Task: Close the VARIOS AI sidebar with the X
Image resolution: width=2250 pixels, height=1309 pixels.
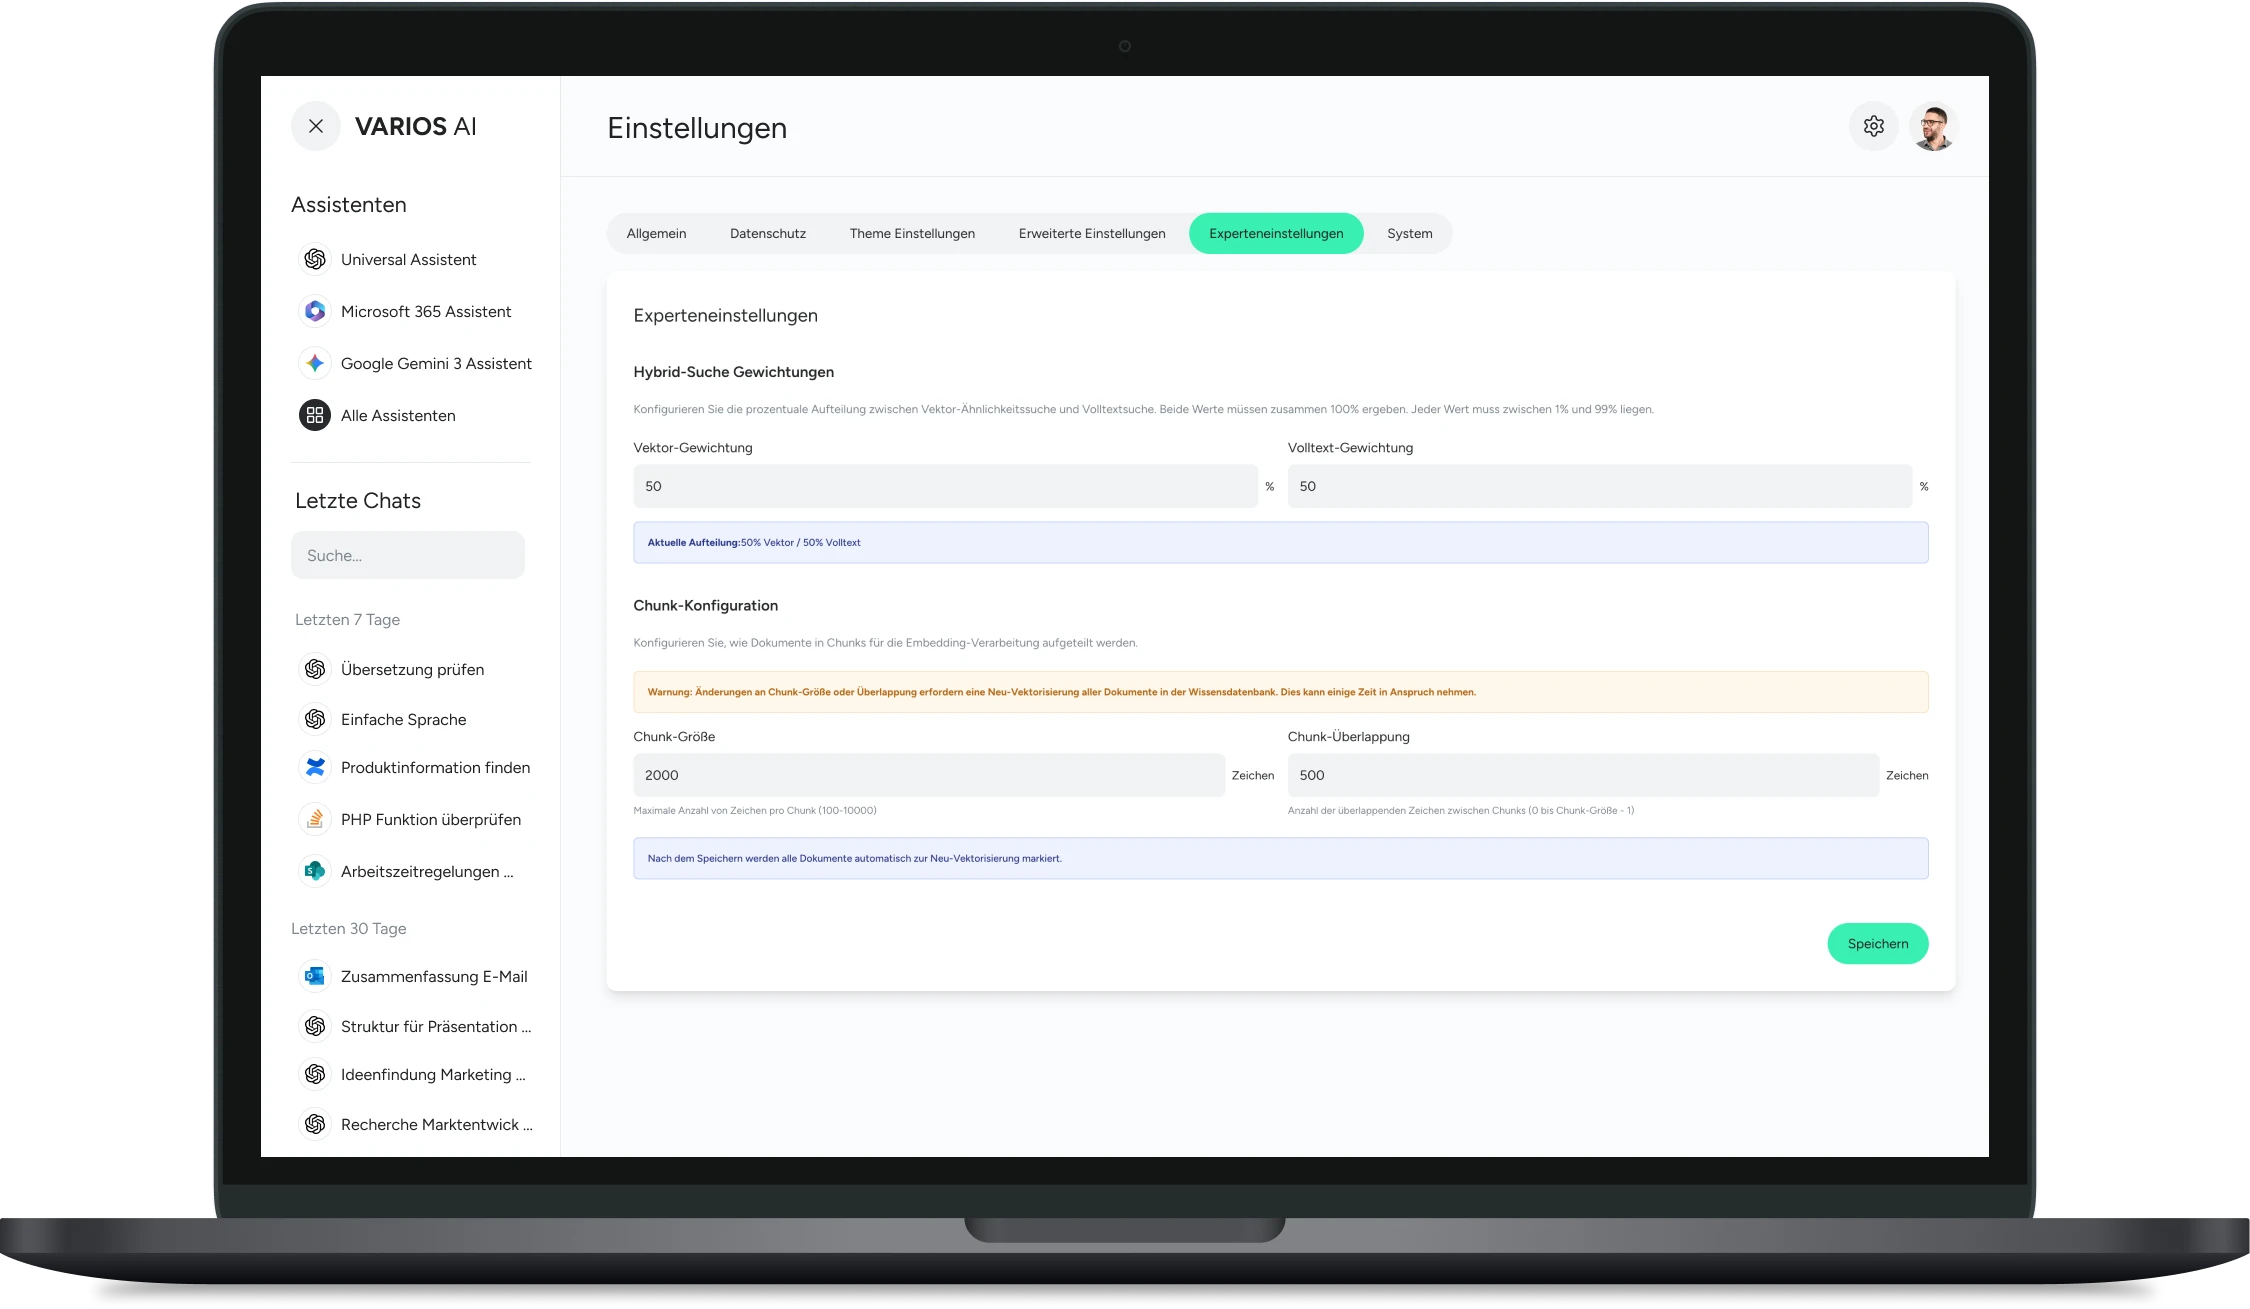Action: tap(315, 126)
